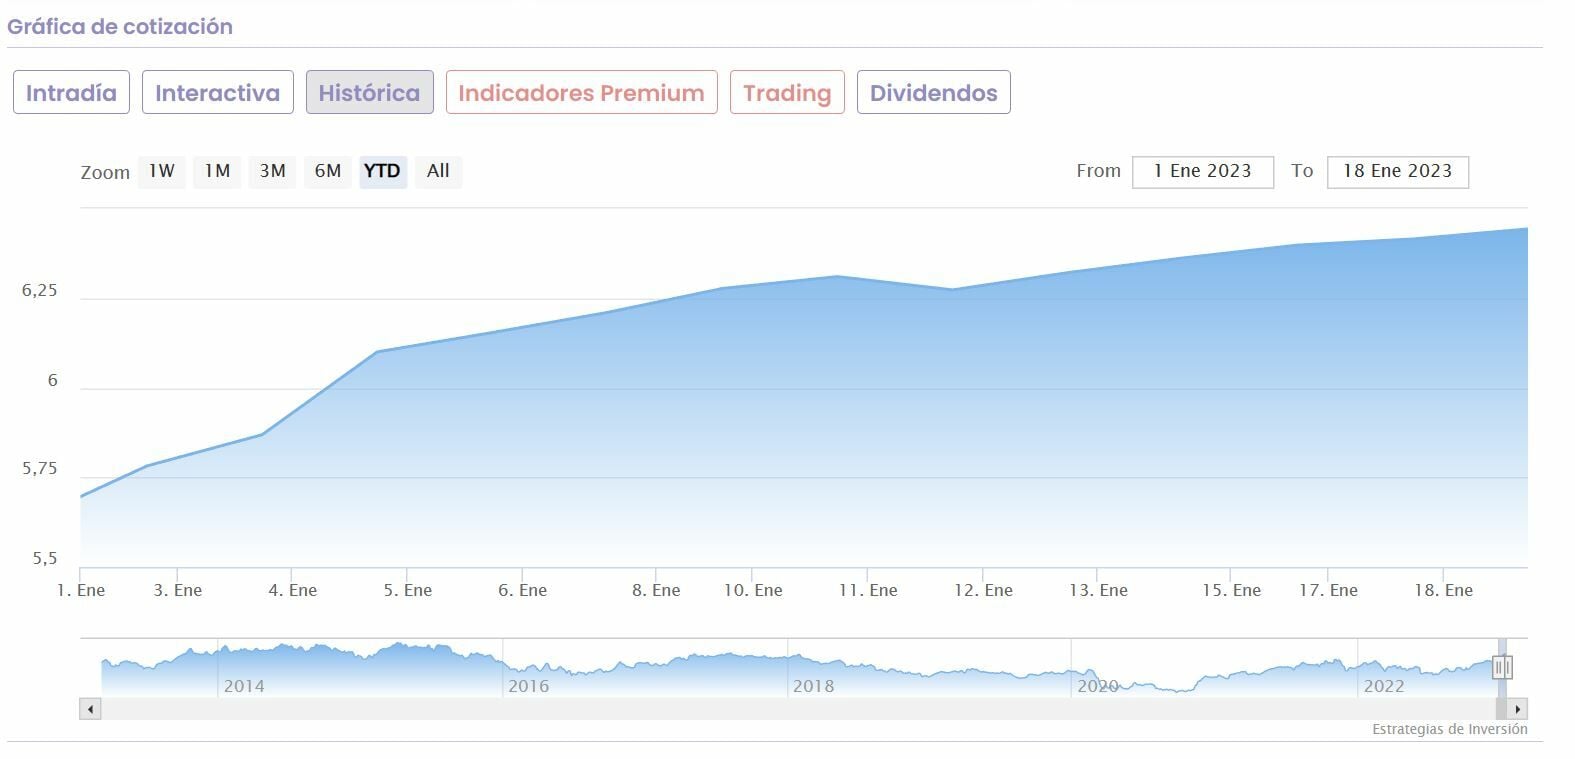Select the 3M zoom range
The height and width of the screenshot is (759, 1575).
pos(272,171)
